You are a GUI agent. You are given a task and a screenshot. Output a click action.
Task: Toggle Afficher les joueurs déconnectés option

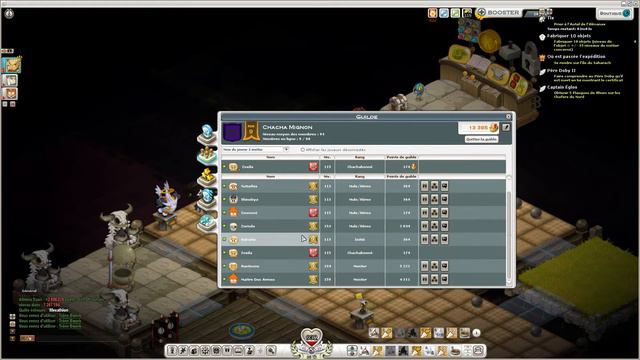point(302,150)
